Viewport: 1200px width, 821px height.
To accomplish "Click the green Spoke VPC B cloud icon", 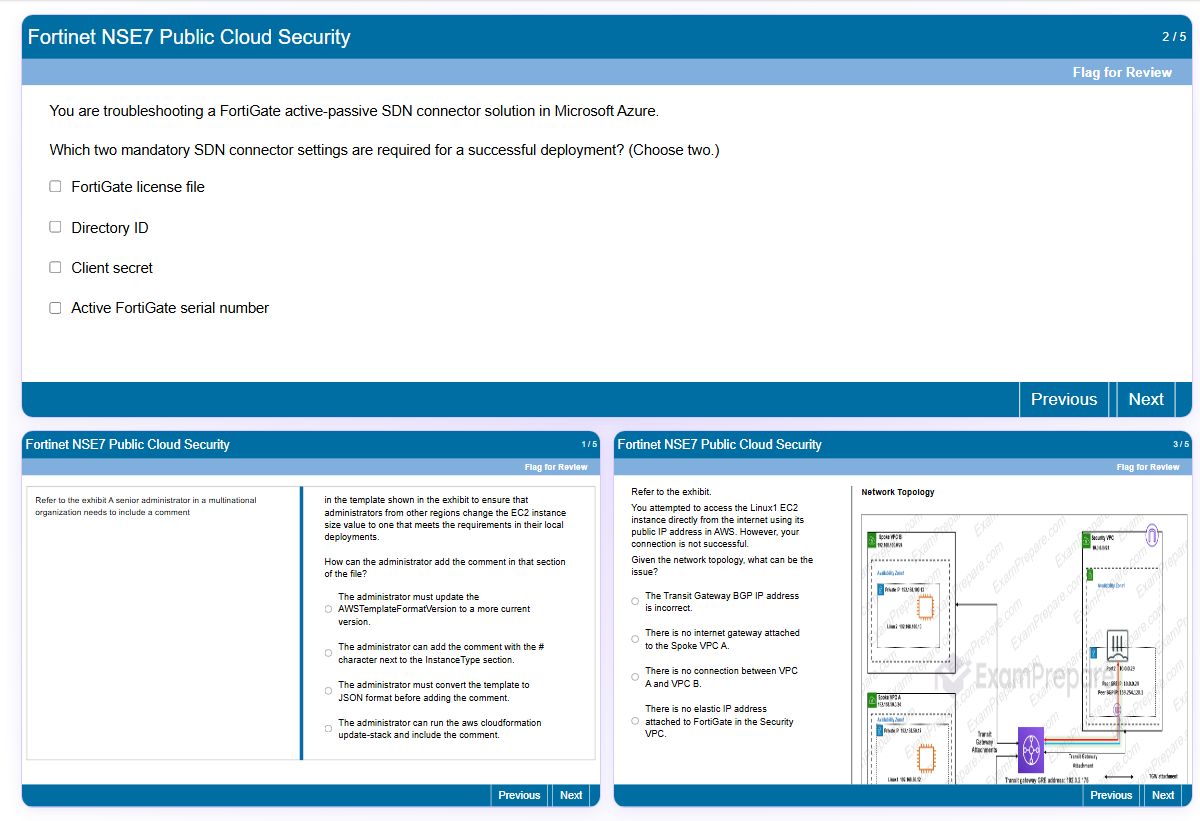I will tap(873, 540).
